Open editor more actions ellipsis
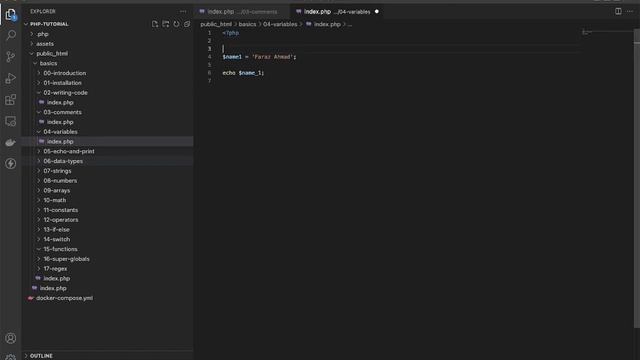640x360 pixels. (x=630, y=11)
